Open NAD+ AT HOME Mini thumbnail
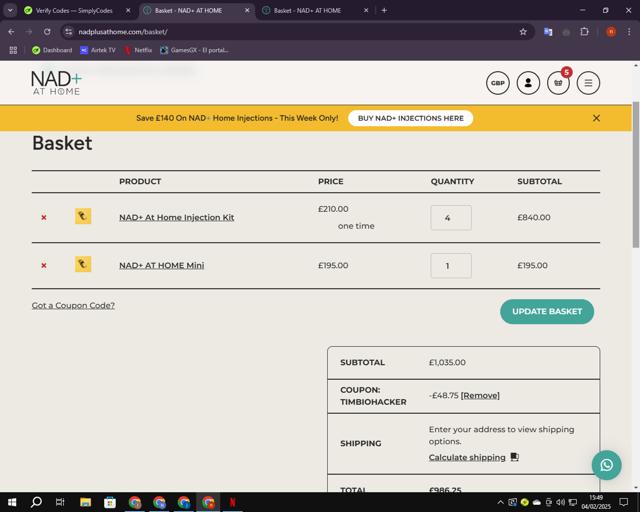The height and width of the screenshot is (512, 640). click(x=83, y=264)
